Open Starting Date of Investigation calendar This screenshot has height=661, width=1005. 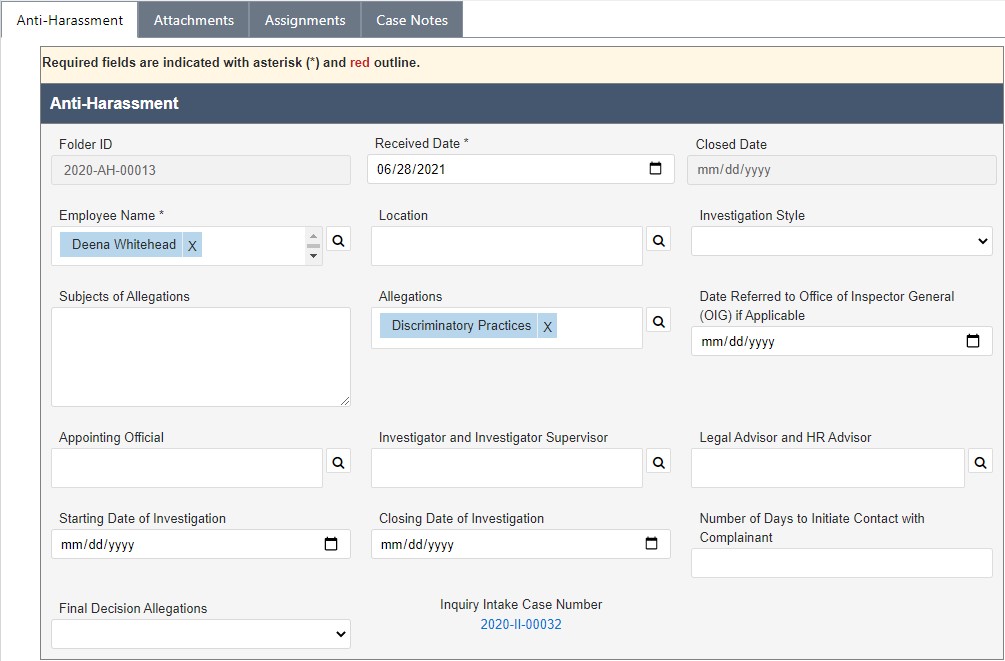click(331, 544)
